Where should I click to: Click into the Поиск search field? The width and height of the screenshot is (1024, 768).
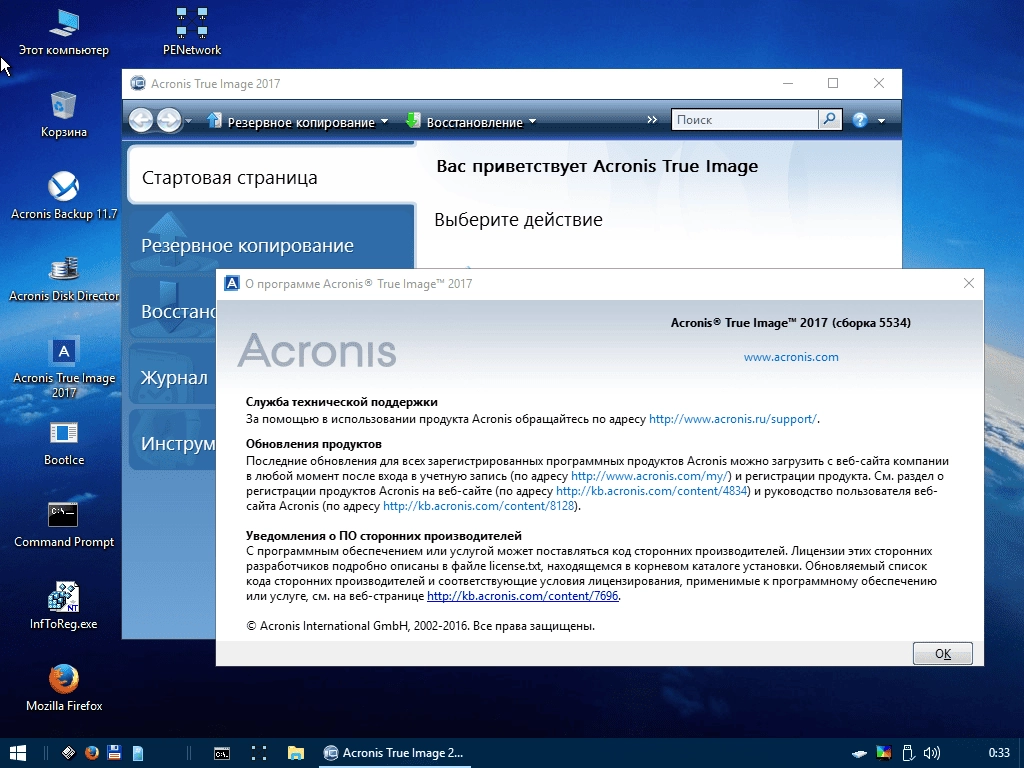pos(744,120)
